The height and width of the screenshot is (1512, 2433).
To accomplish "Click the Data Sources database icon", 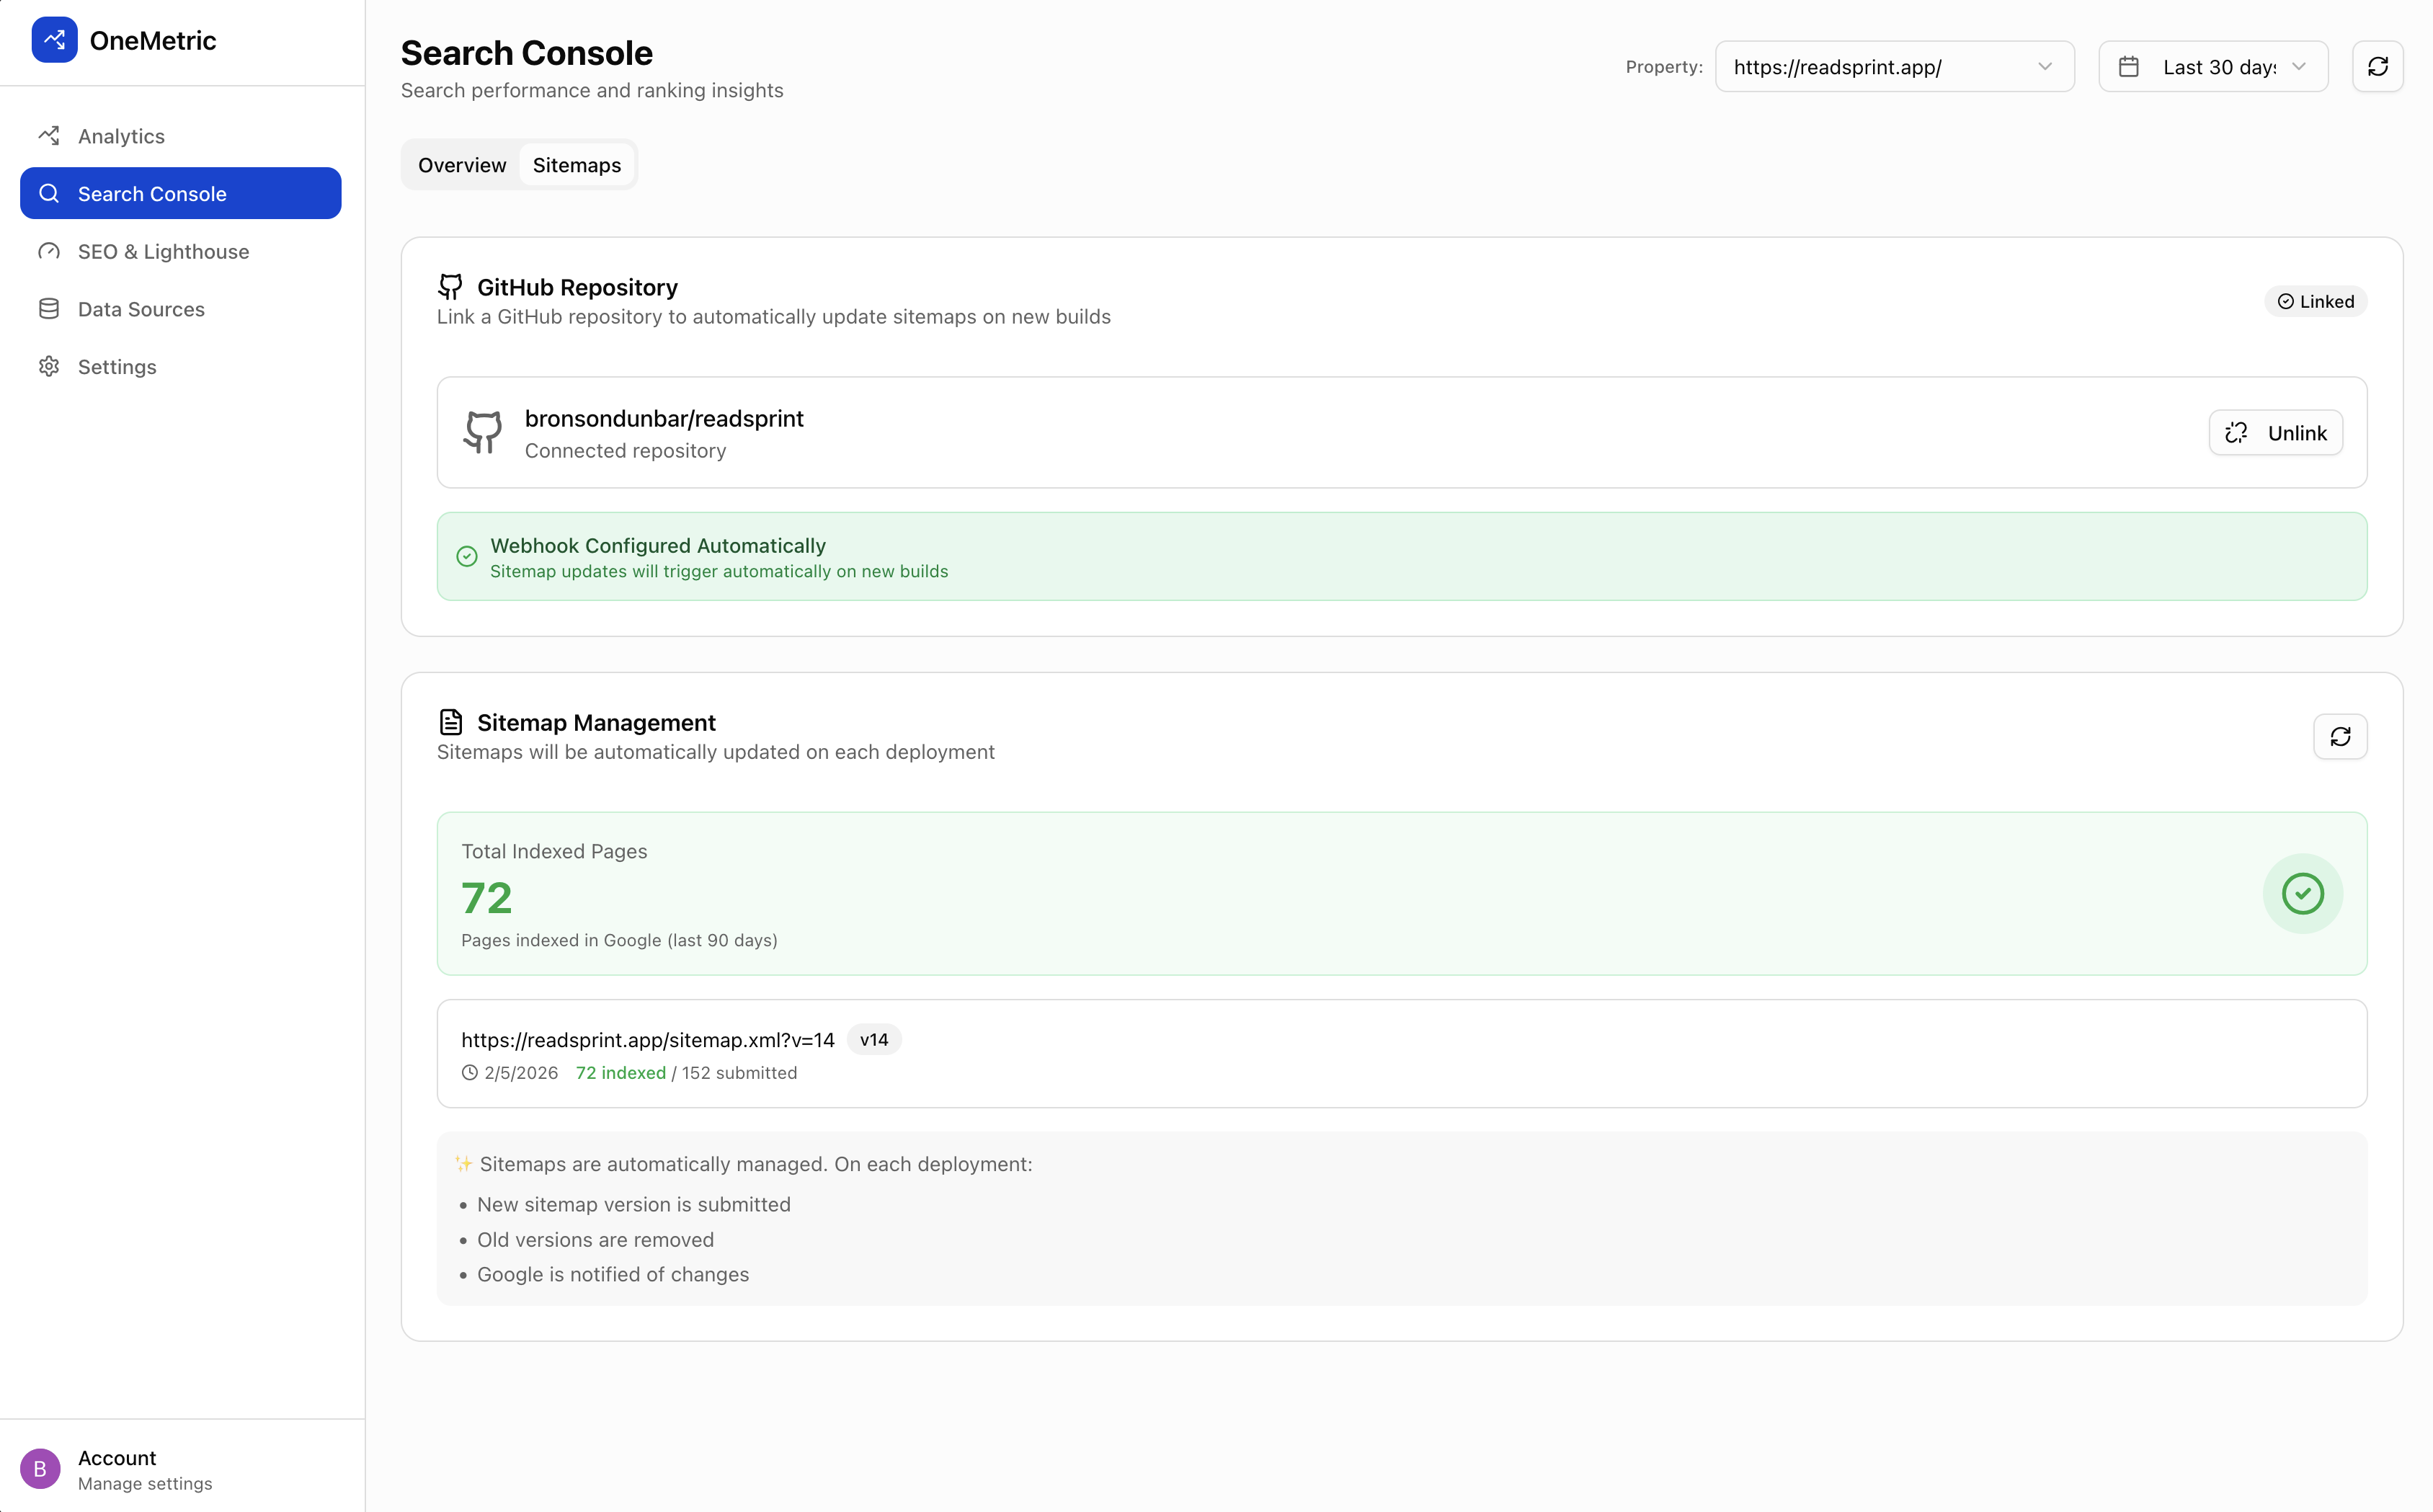I will 49,308.
